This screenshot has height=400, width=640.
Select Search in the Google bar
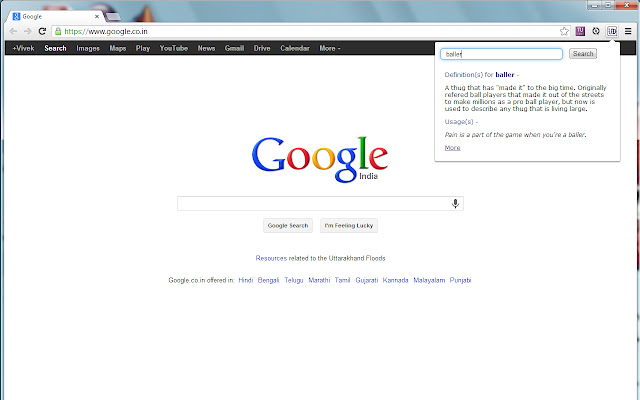(55, 48)
